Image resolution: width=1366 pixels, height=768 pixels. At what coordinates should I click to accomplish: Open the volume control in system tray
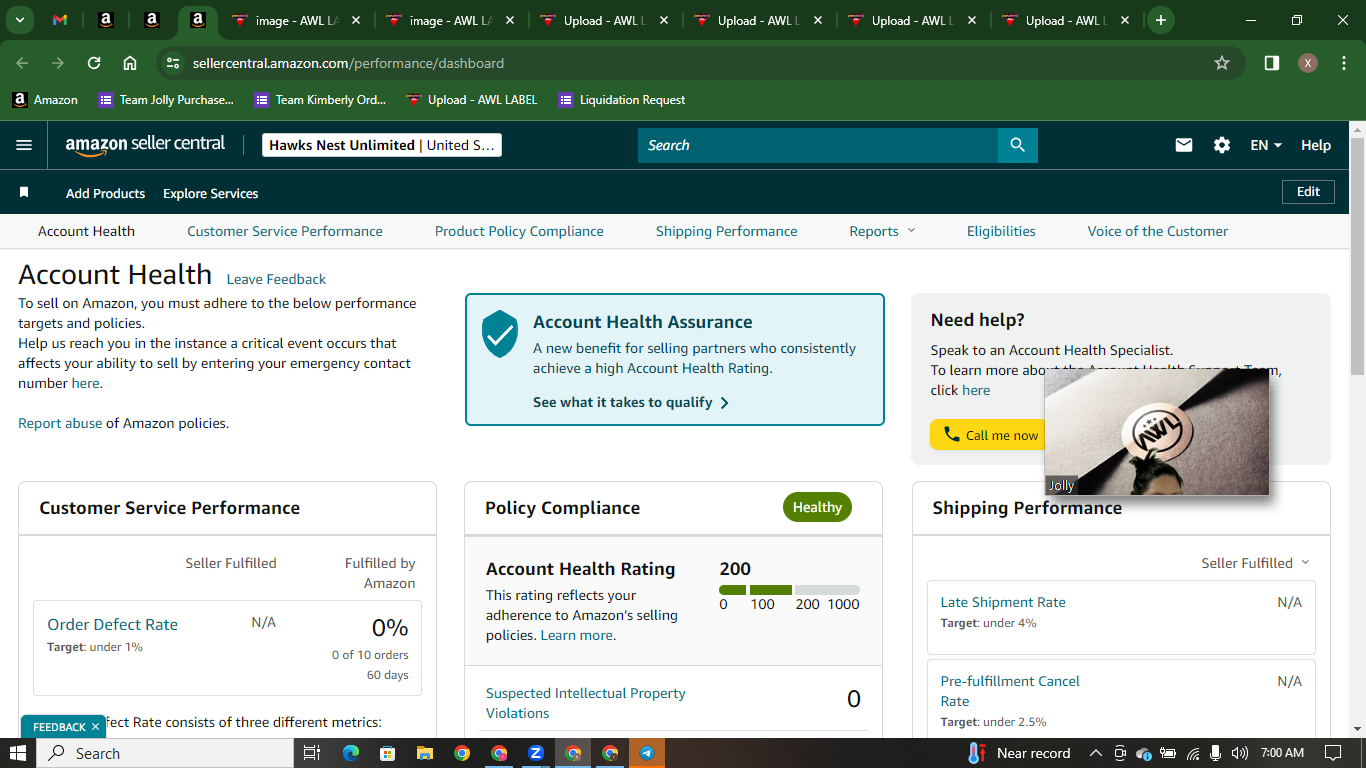tap(1240, 753)
